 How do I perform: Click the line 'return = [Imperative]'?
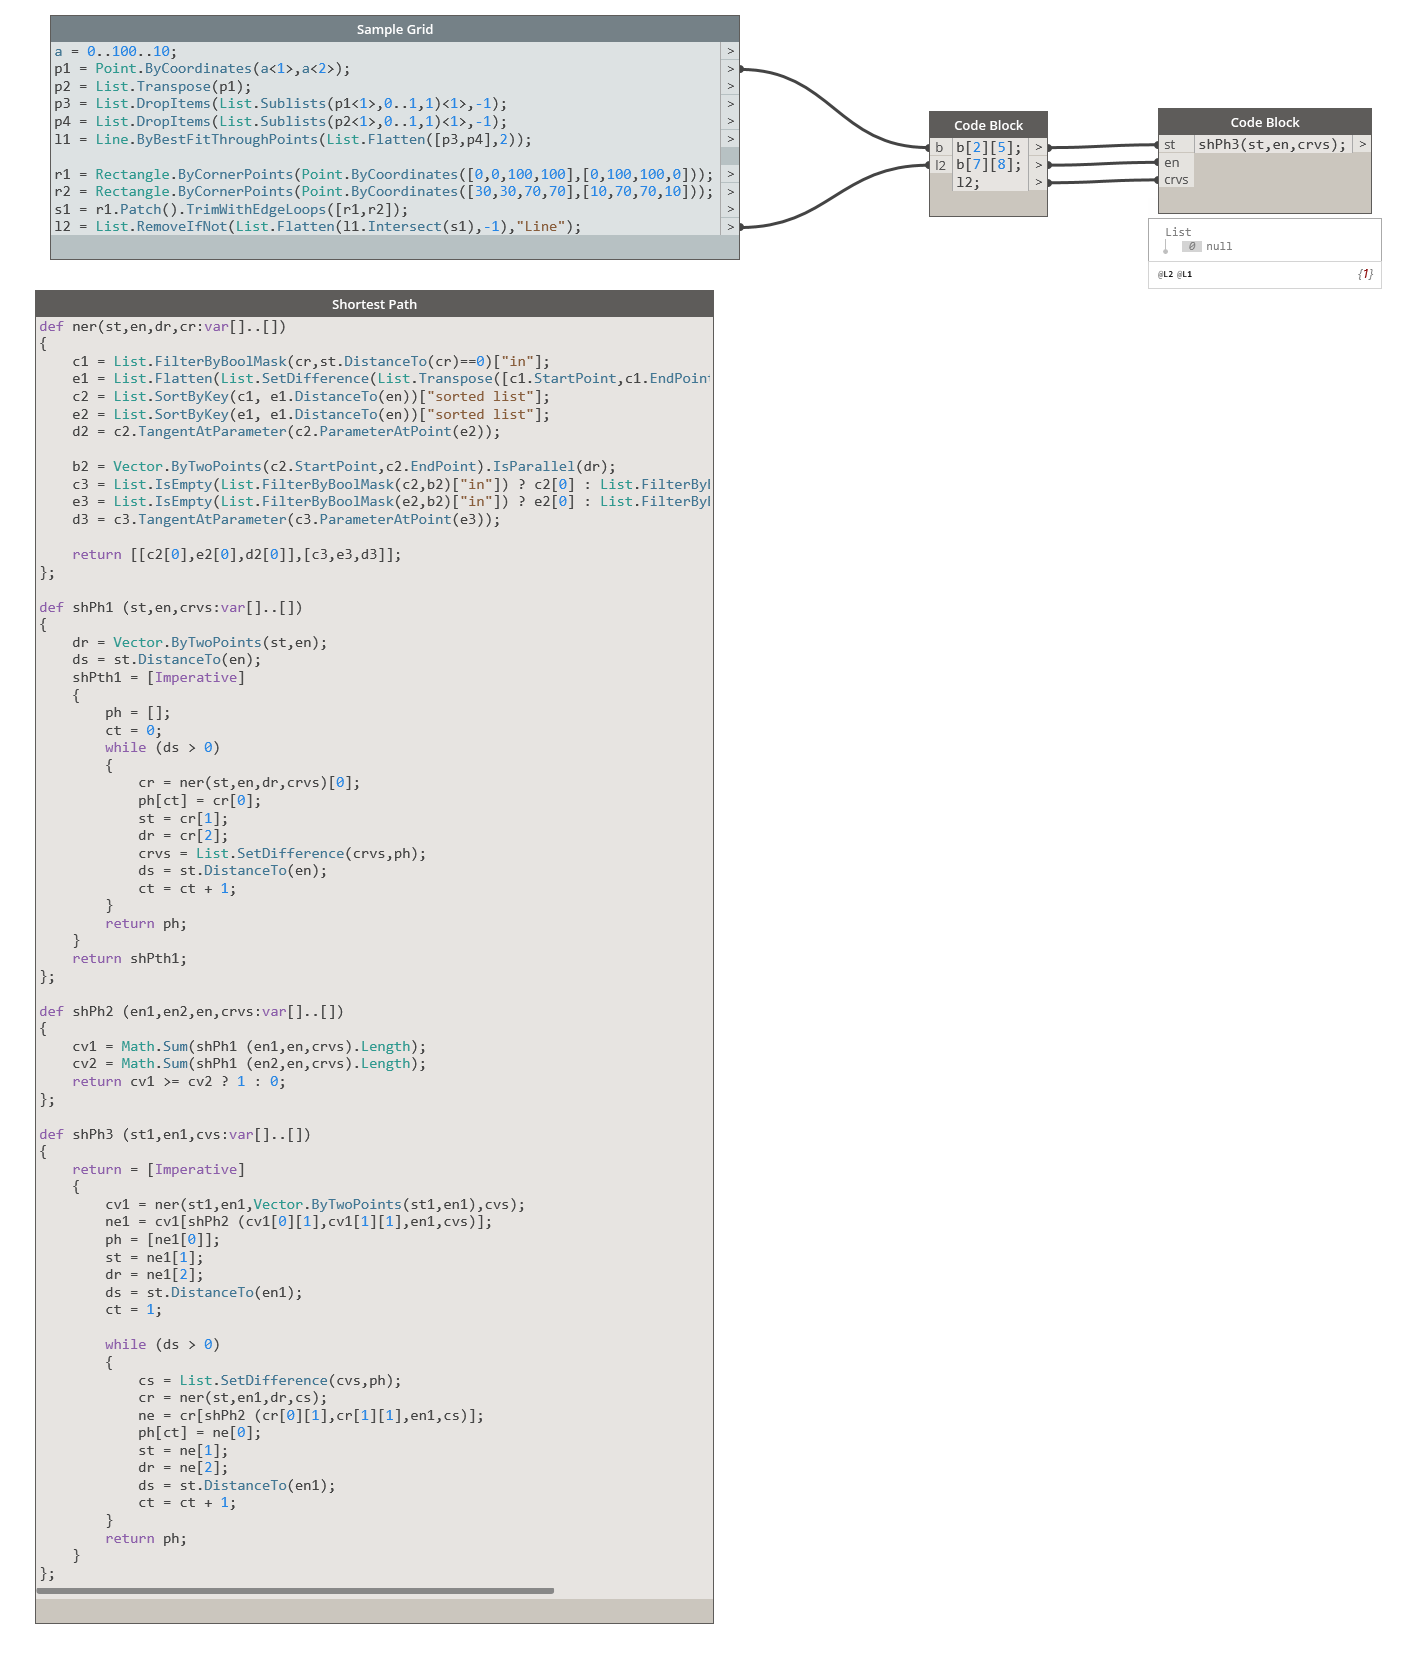(158, 1169)
